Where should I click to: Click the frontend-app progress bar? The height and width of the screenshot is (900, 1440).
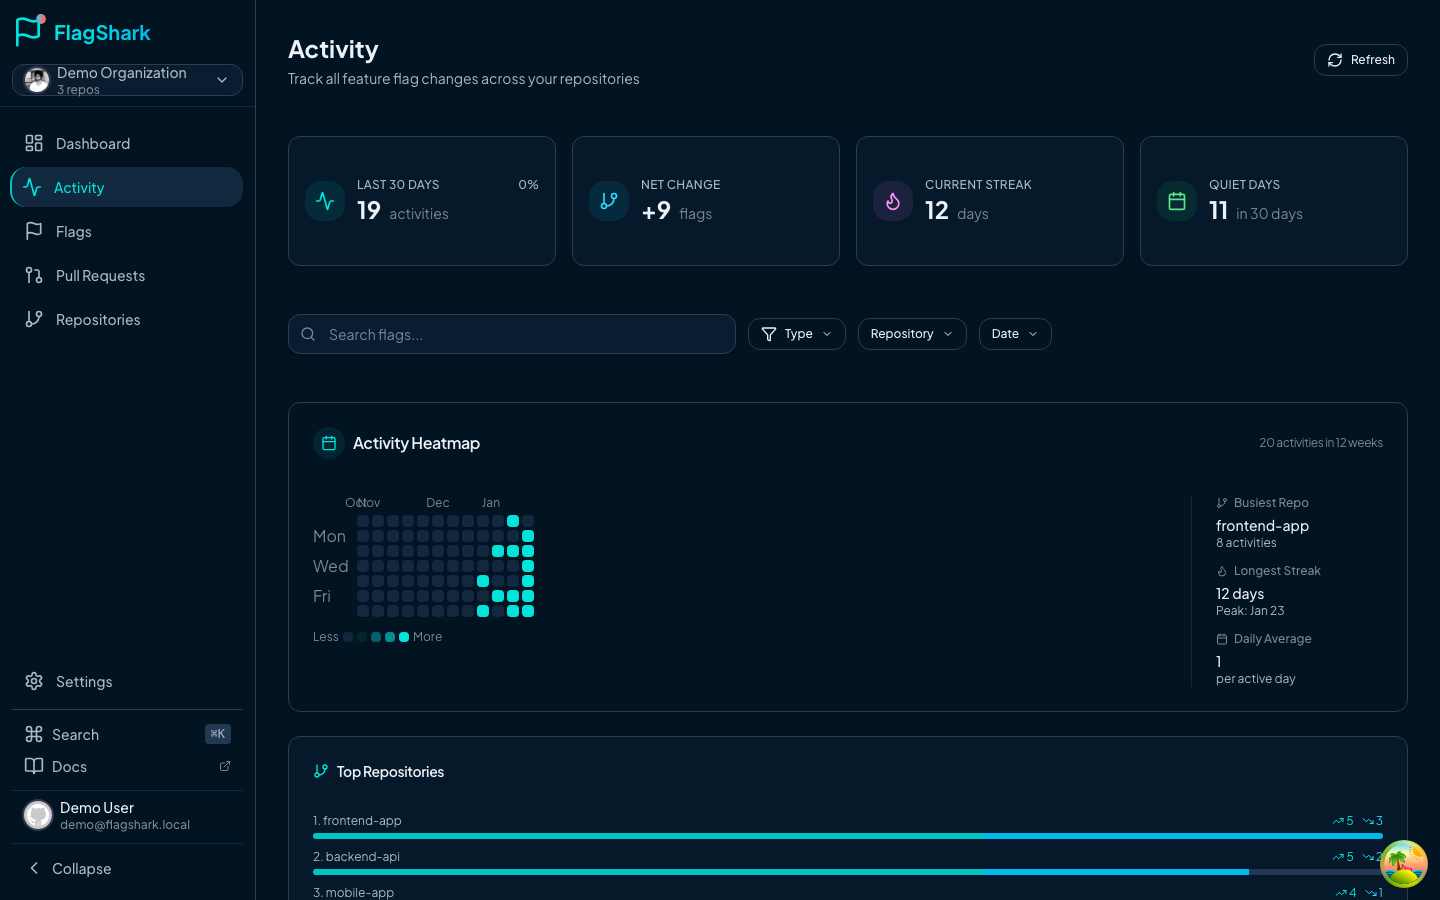[847, 836]
